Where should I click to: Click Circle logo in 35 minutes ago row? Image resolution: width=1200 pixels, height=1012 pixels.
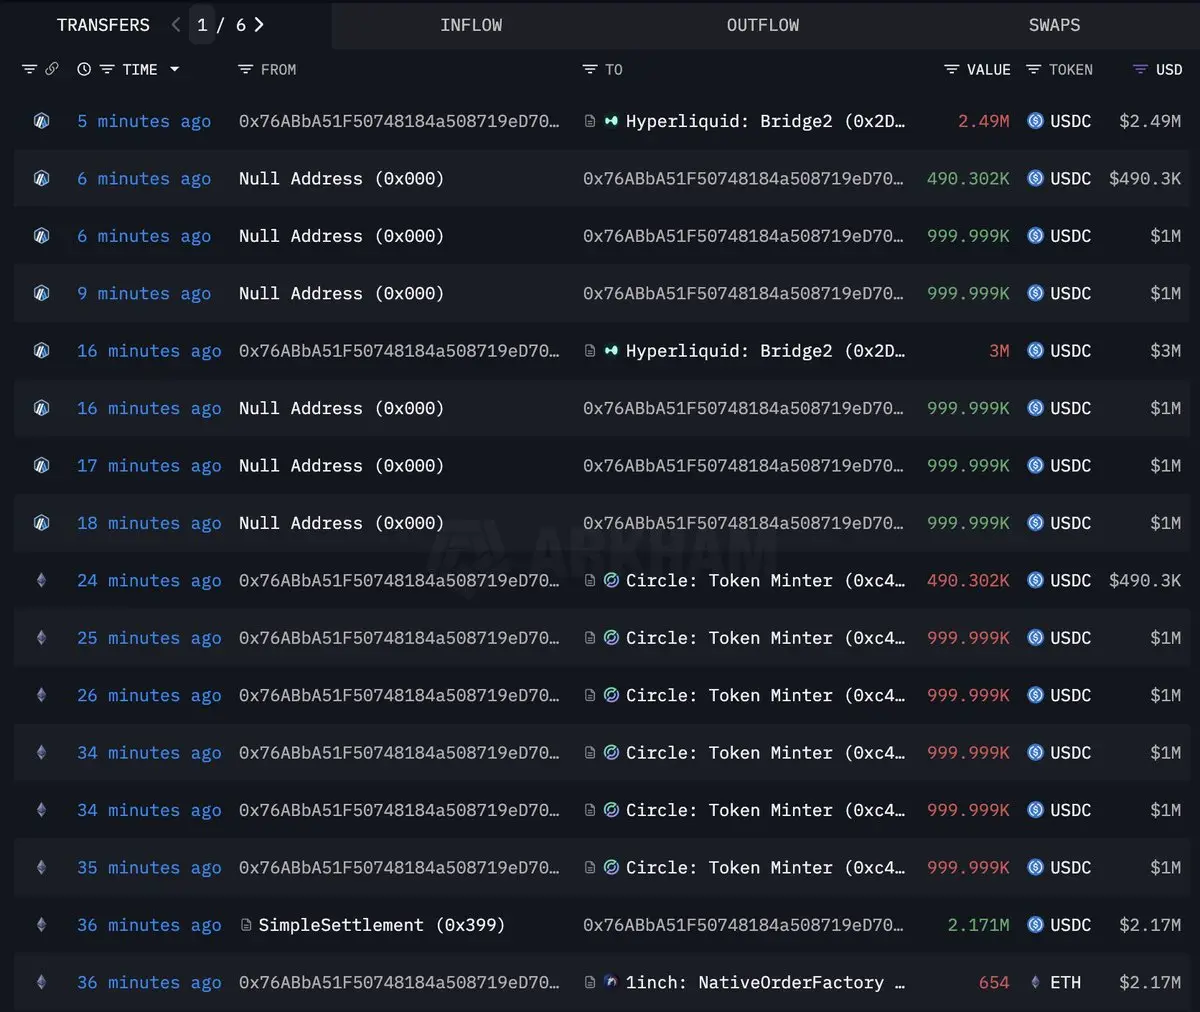(x=611, y=868)
